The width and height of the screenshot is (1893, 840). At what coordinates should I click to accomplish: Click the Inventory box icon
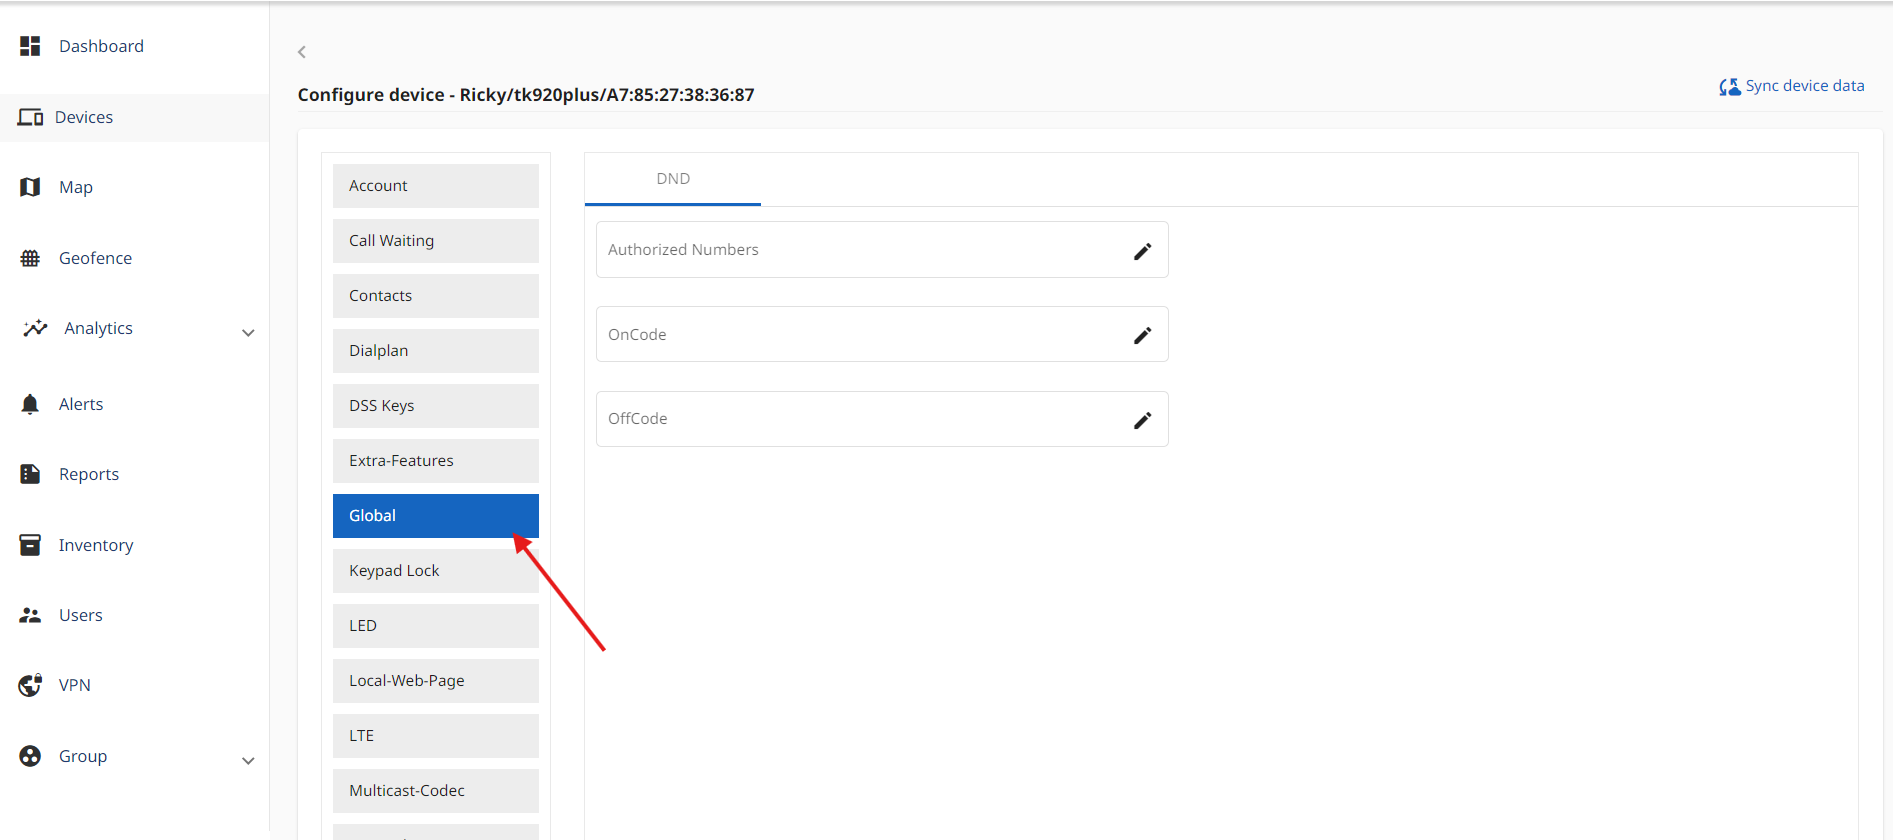pyautogui.click(x=30, y=545)
